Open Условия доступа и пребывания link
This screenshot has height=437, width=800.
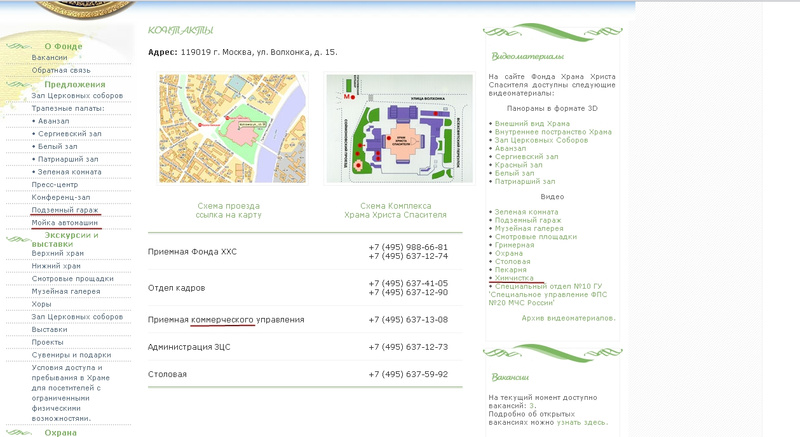[70, 393]
